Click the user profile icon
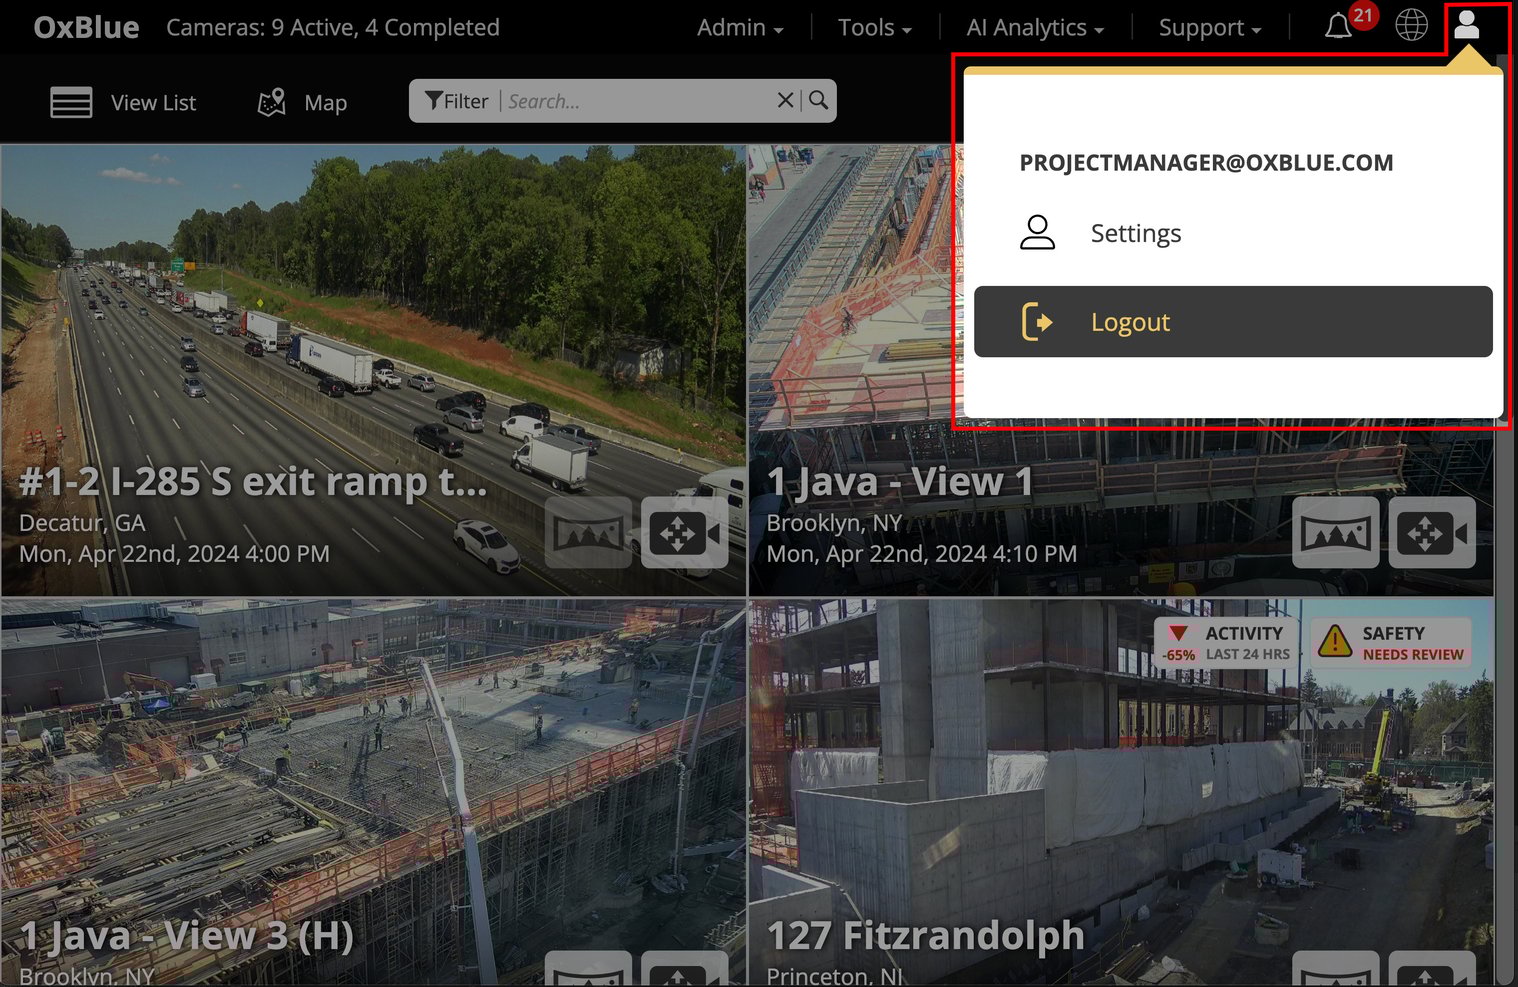Viewport: 1518px width, 987px height. (x=1466, y=26)
